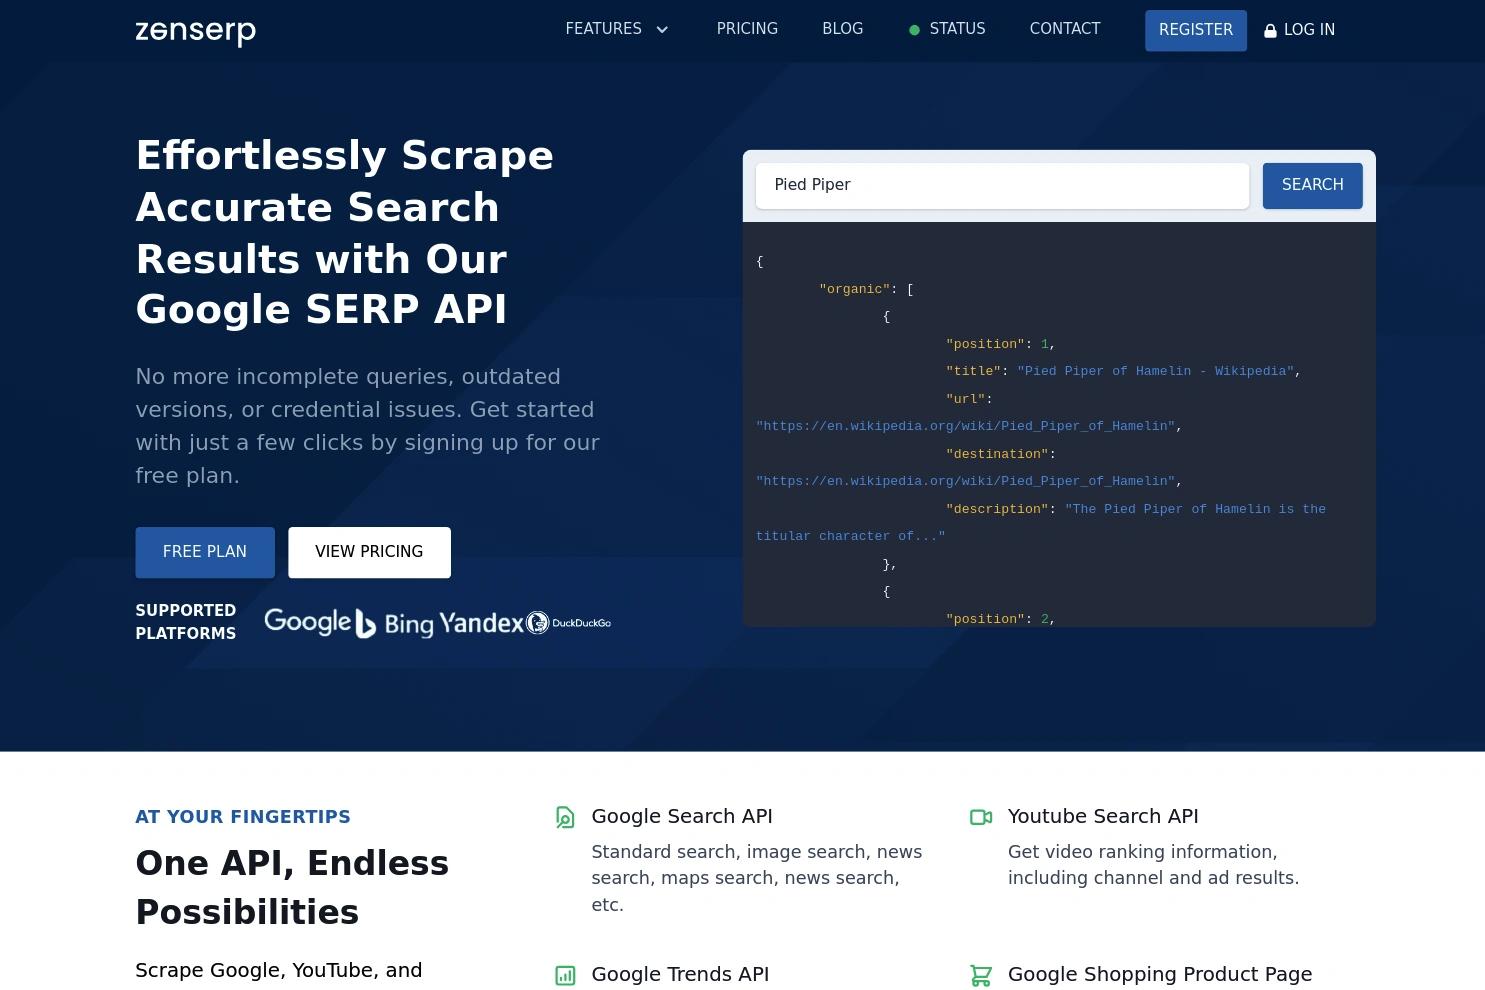
Task: Click the "position": 1 line in JSON
Action: tap(1001, 344)
